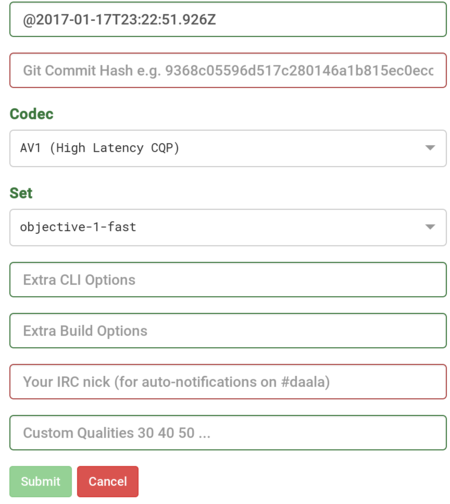Image resolution: width=450 pixels, height=504 pixels.
Task: Open the objective-1-fast set selector
Action: (228, 228)
